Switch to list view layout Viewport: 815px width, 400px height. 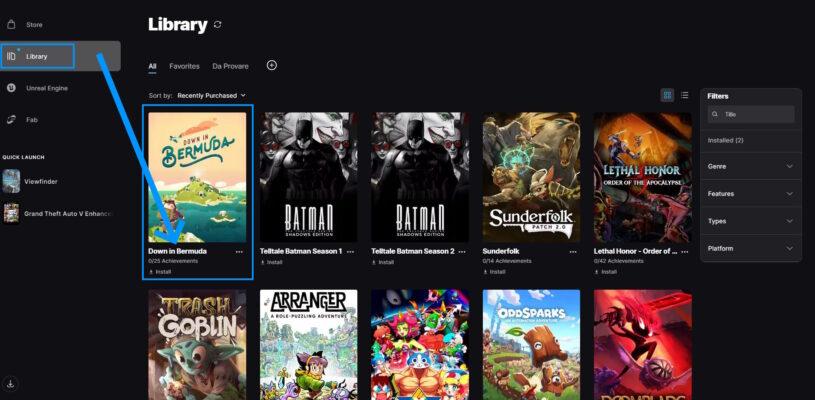(685, 95)
